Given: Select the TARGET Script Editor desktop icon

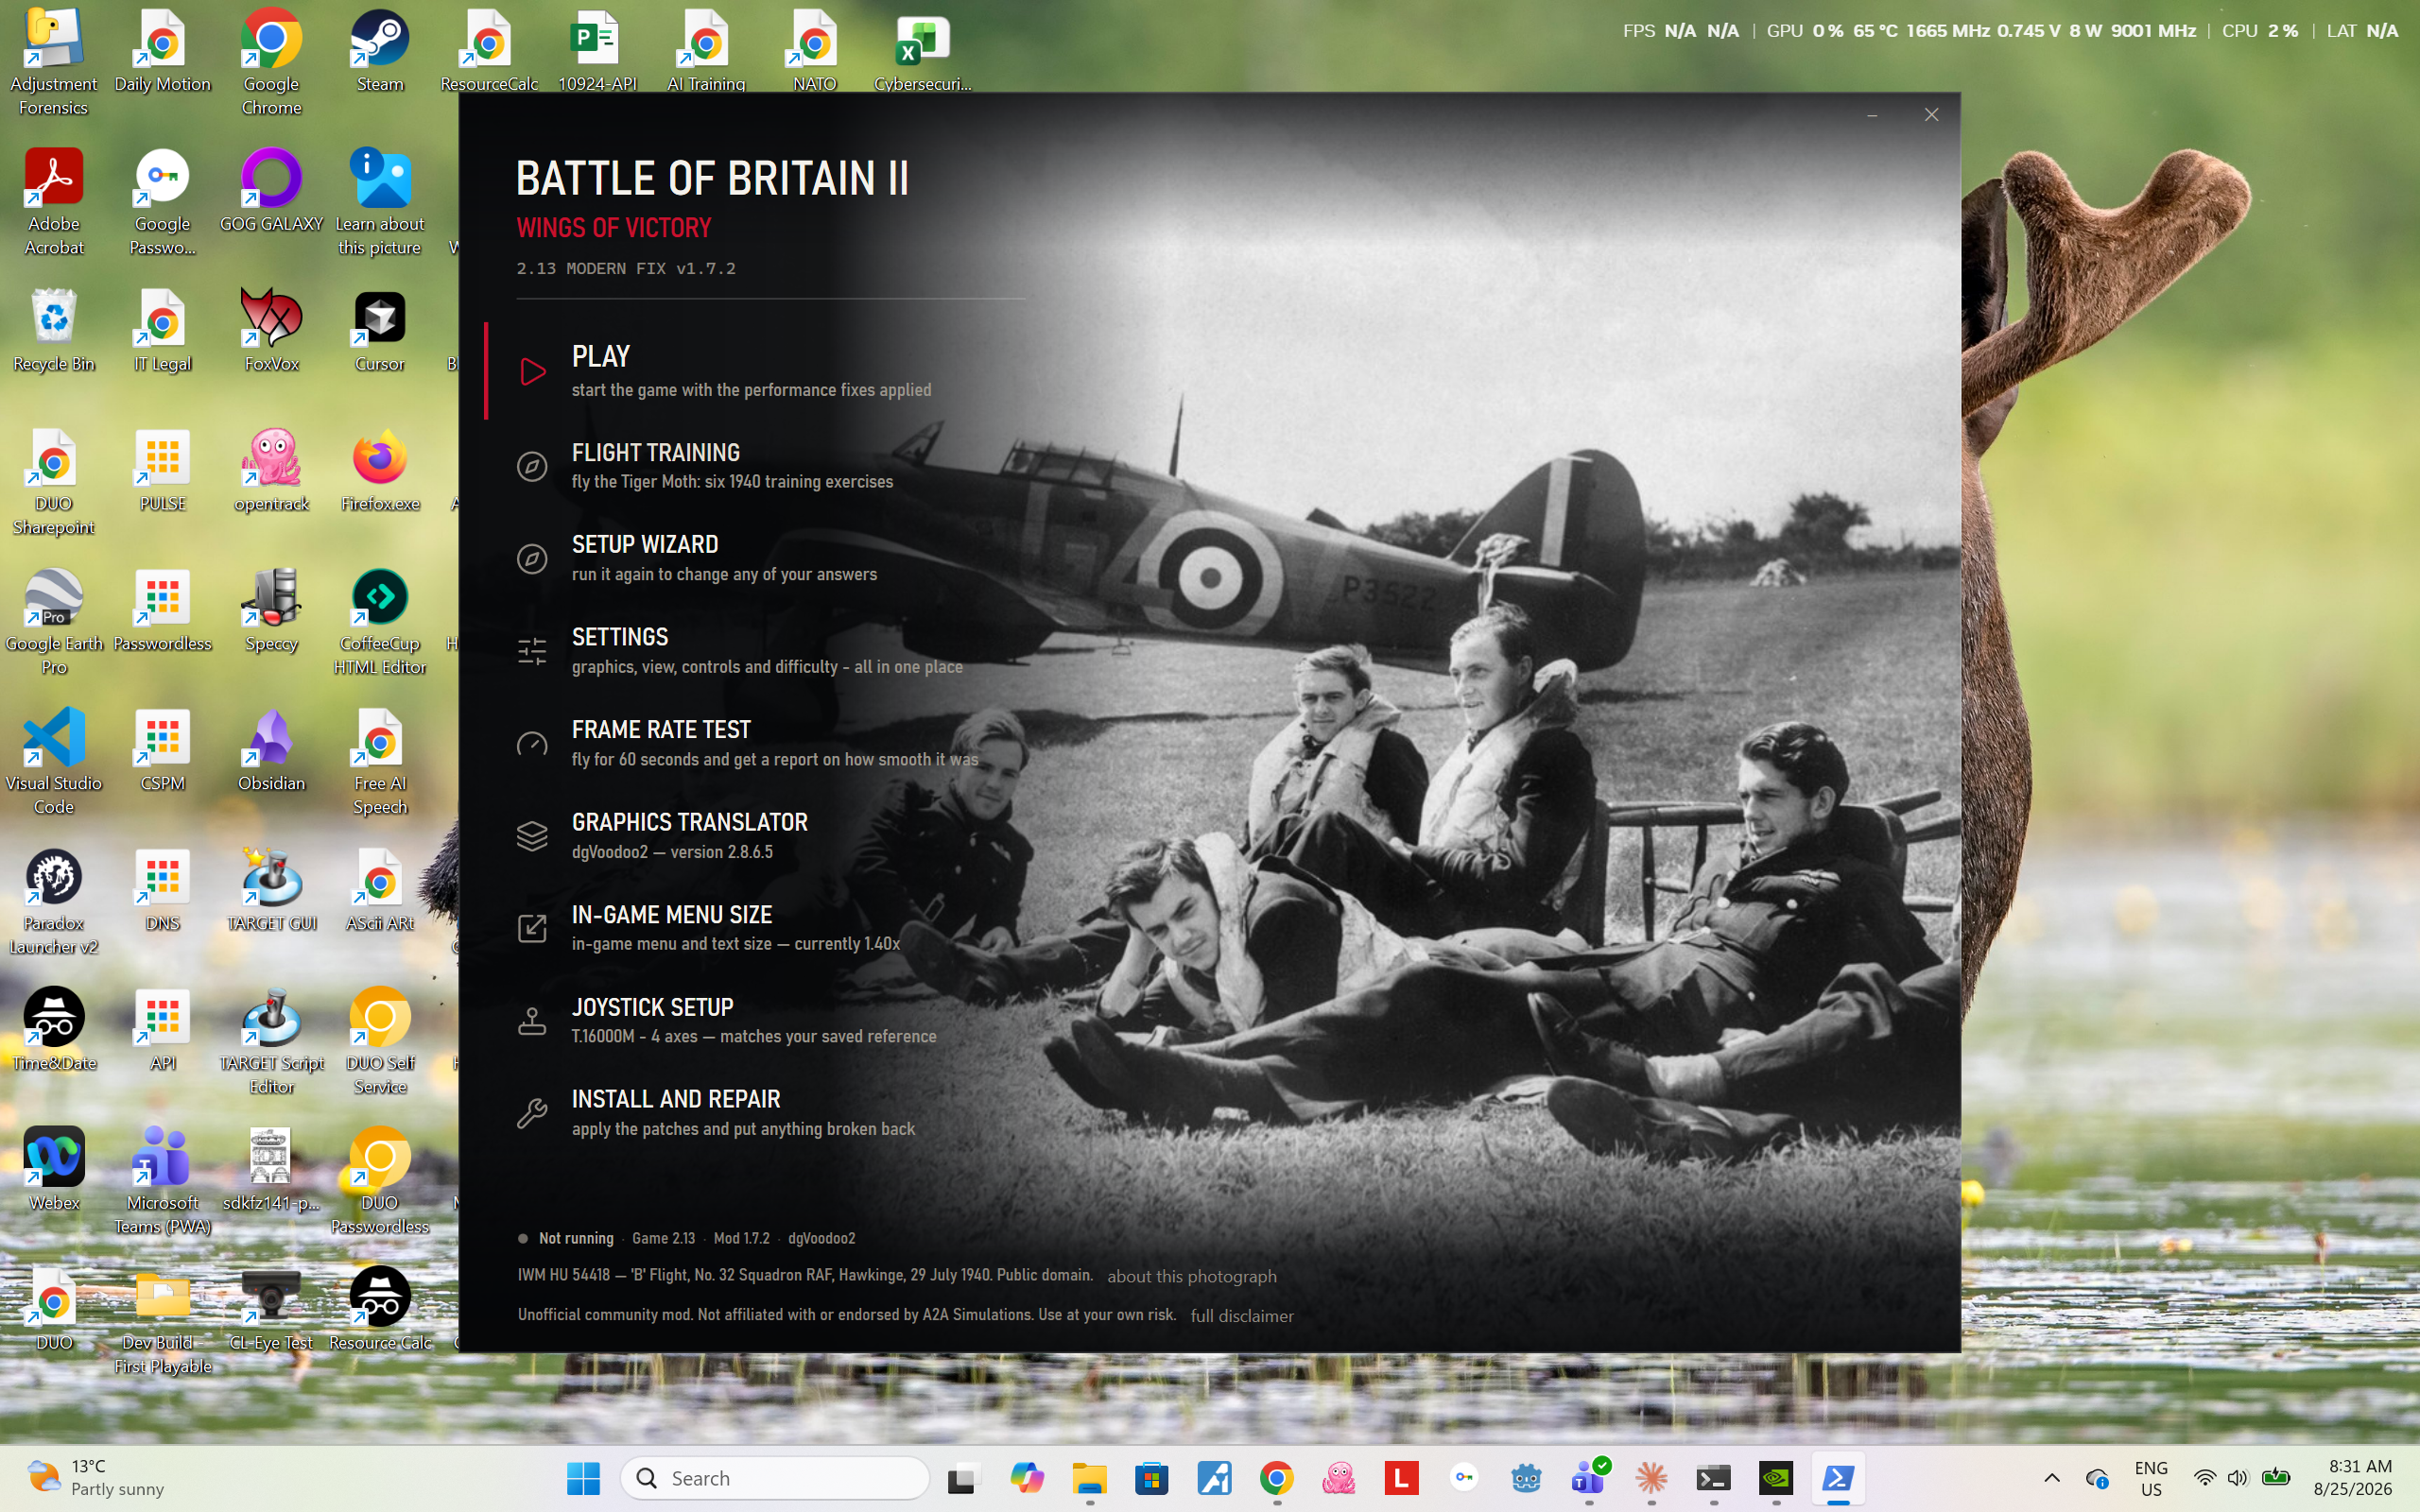Looking at the screenshot, I should click(271, 1043).
